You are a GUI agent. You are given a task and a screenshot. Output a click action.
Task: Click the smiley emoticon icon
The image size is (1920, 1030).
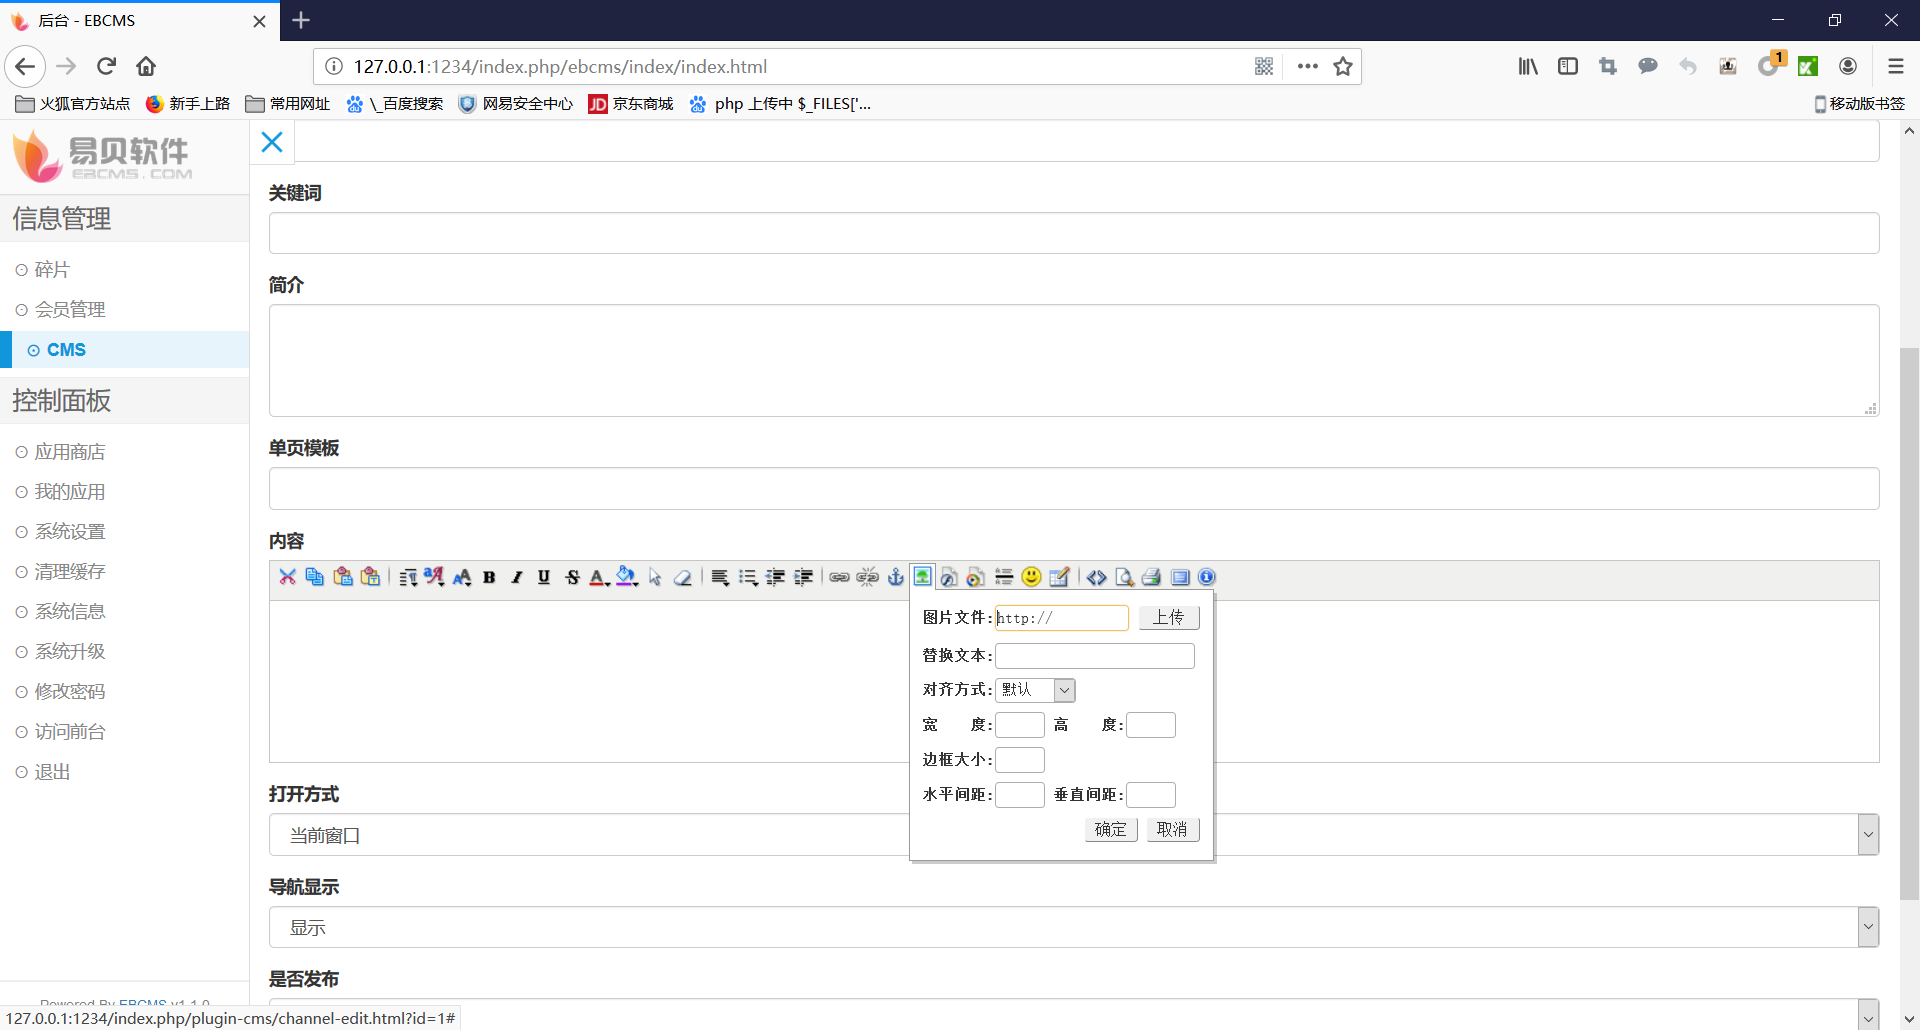[1032, 577]
